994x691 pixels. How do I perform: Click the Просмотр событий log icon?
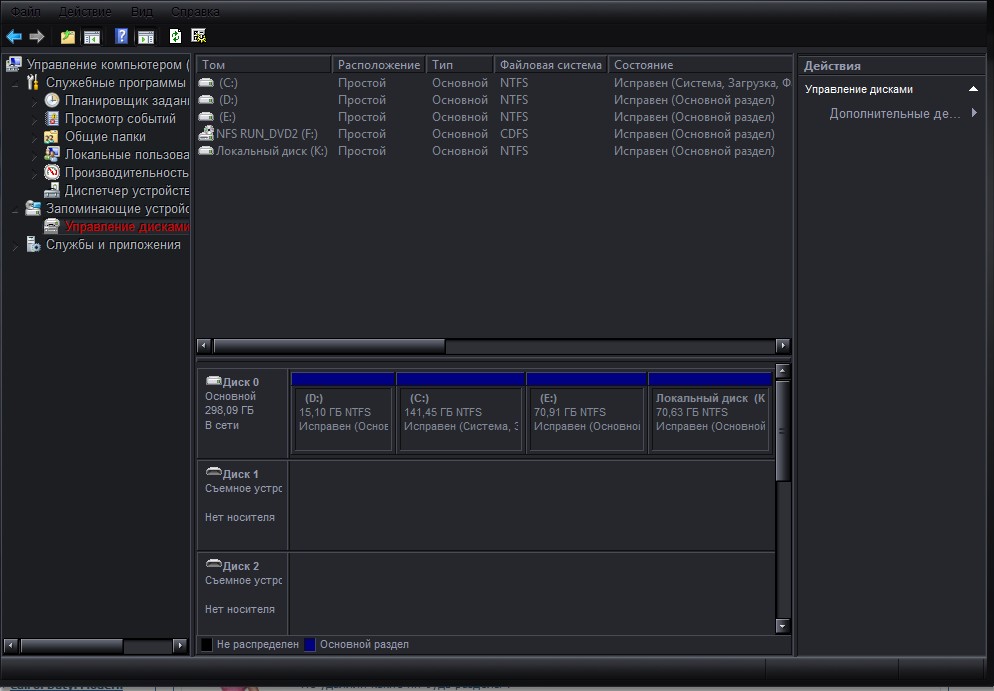tap(52, 119)
